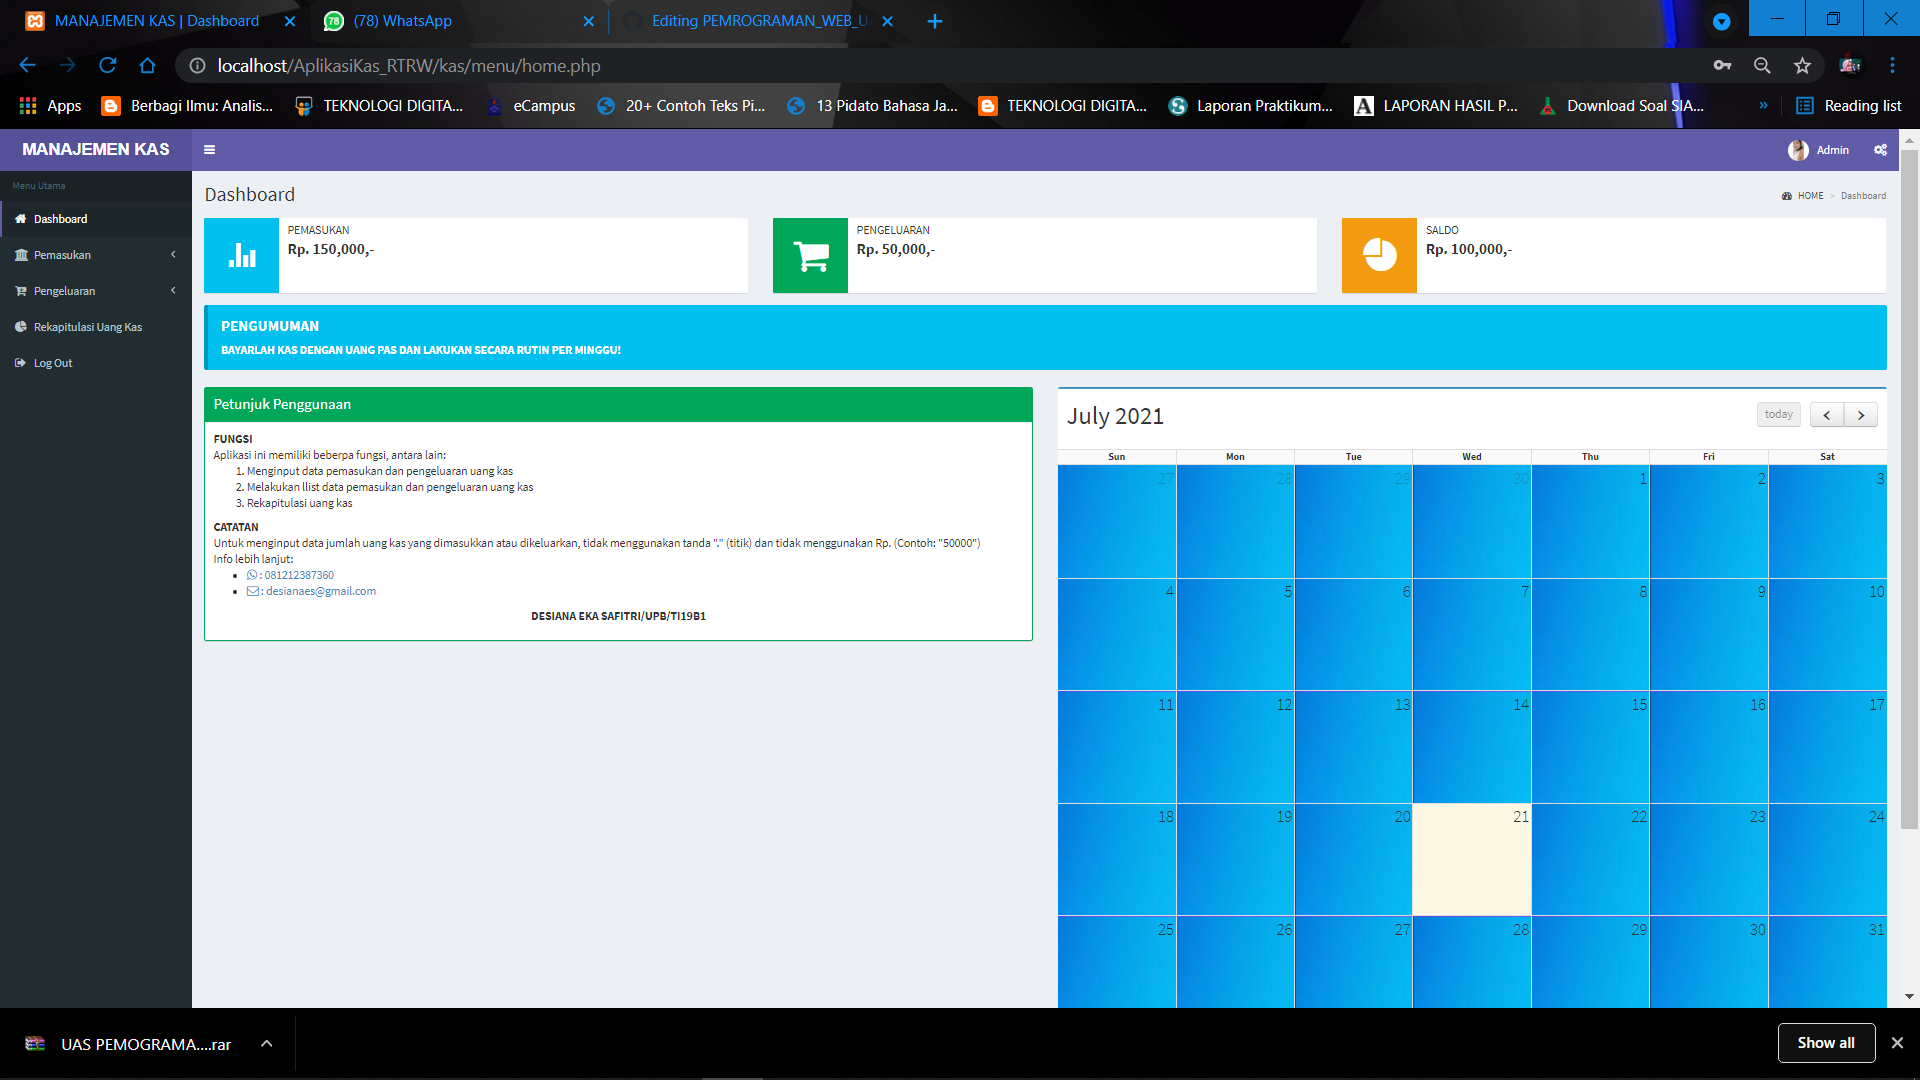Go to previous month in calendar

pos(1826,415)
